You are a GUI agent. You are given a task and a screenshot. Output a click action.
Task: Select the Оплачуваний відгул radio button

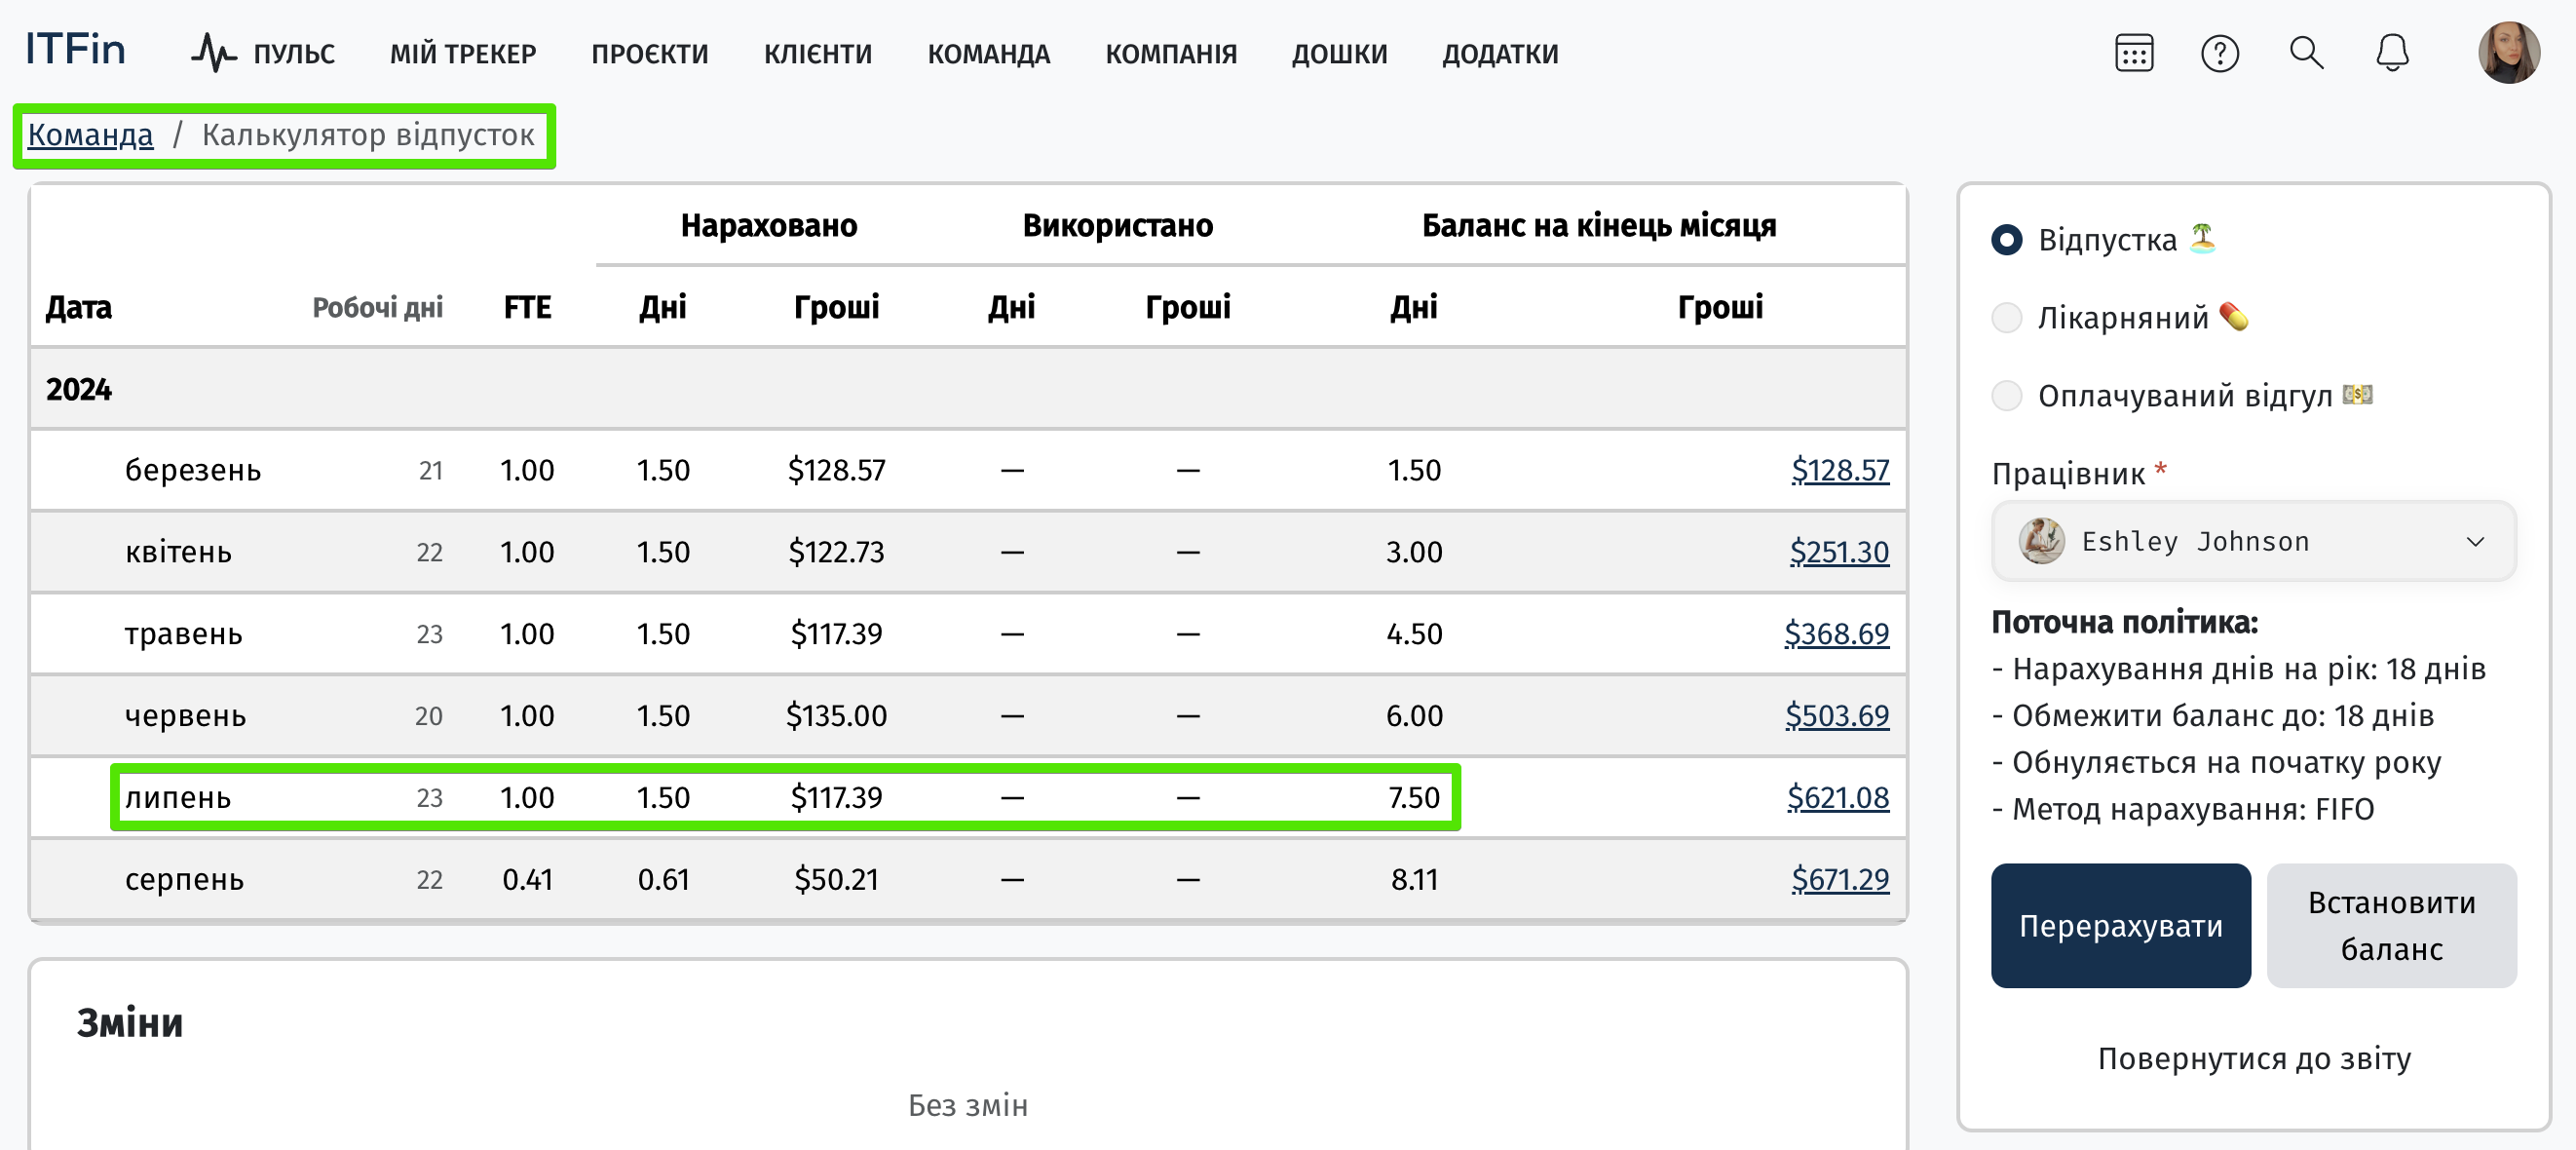[2006, 396]
